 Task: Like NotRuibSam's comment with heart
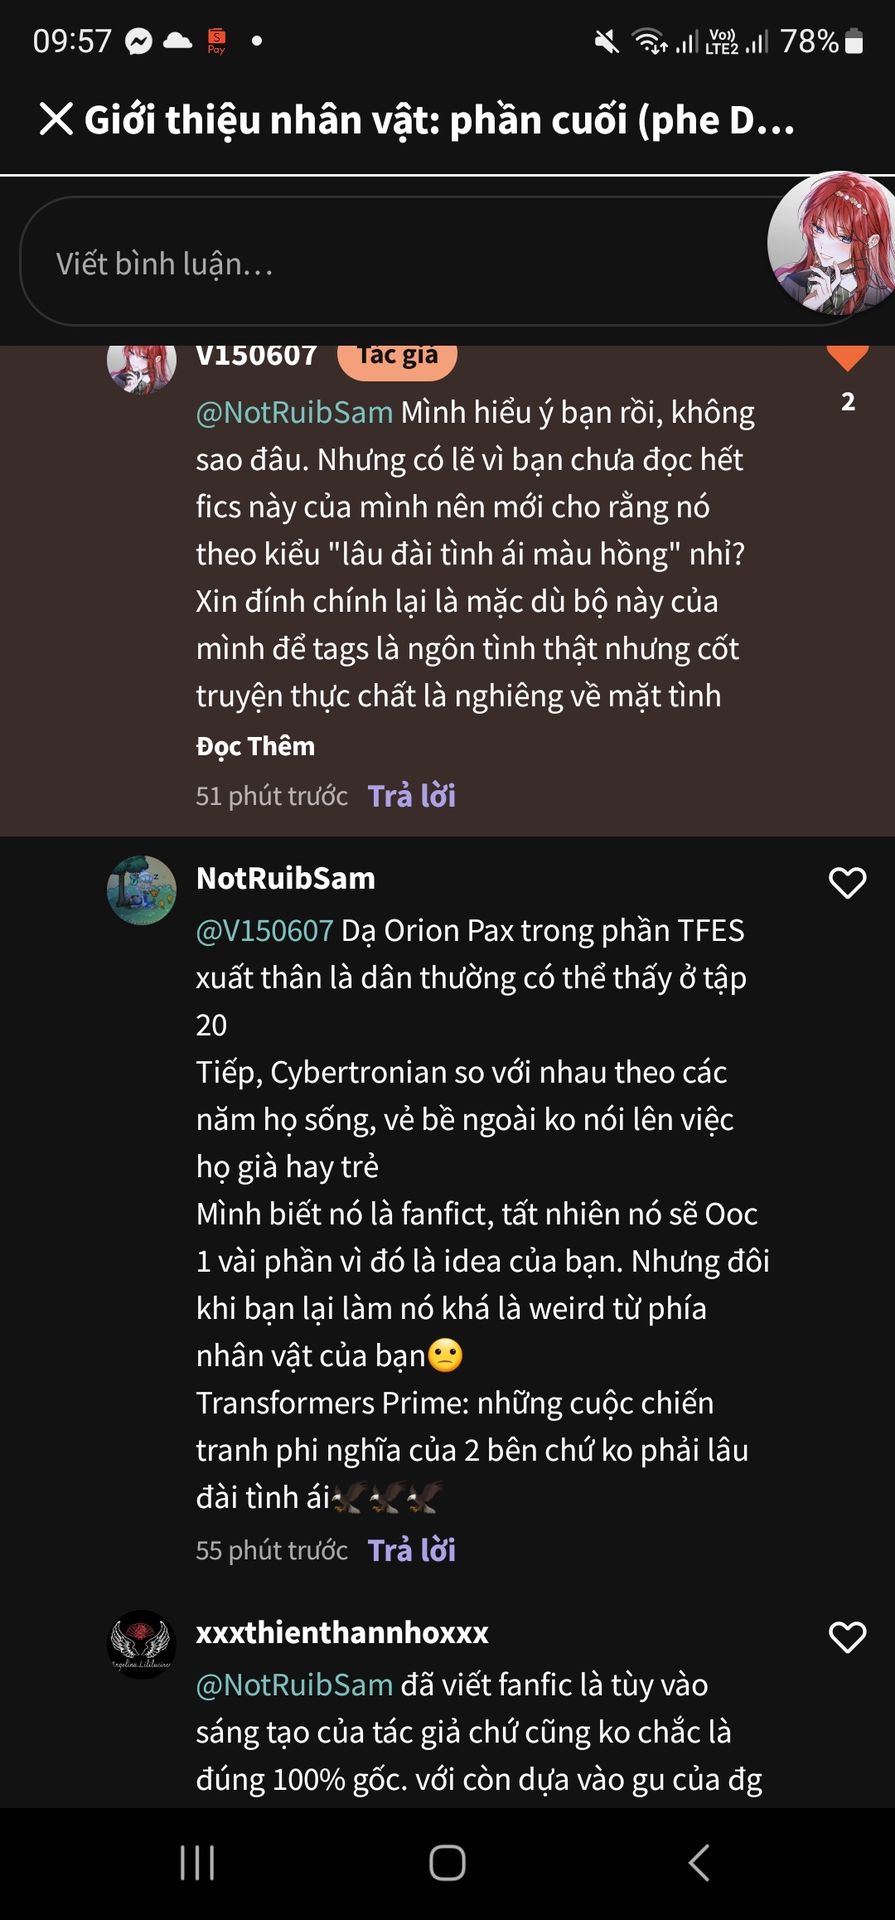[x=847, y=883]
